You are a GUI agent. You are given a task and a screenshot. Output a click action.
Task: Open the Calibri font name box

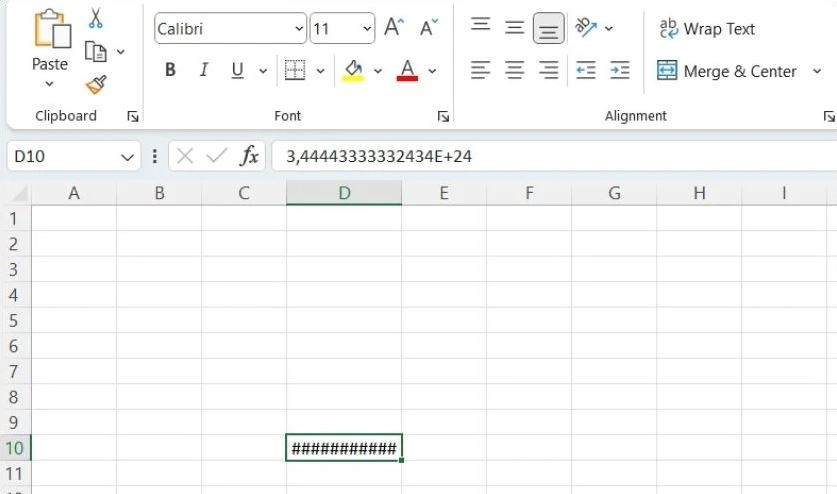pos(231,28)
